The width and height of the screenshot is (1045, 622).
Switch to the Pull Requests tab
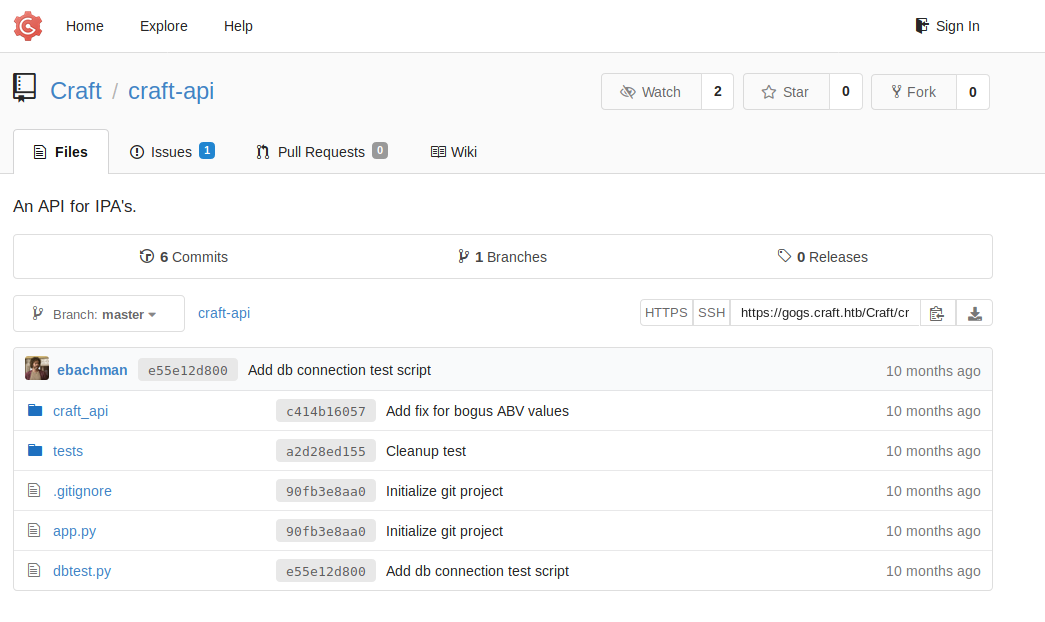(320, 152)
